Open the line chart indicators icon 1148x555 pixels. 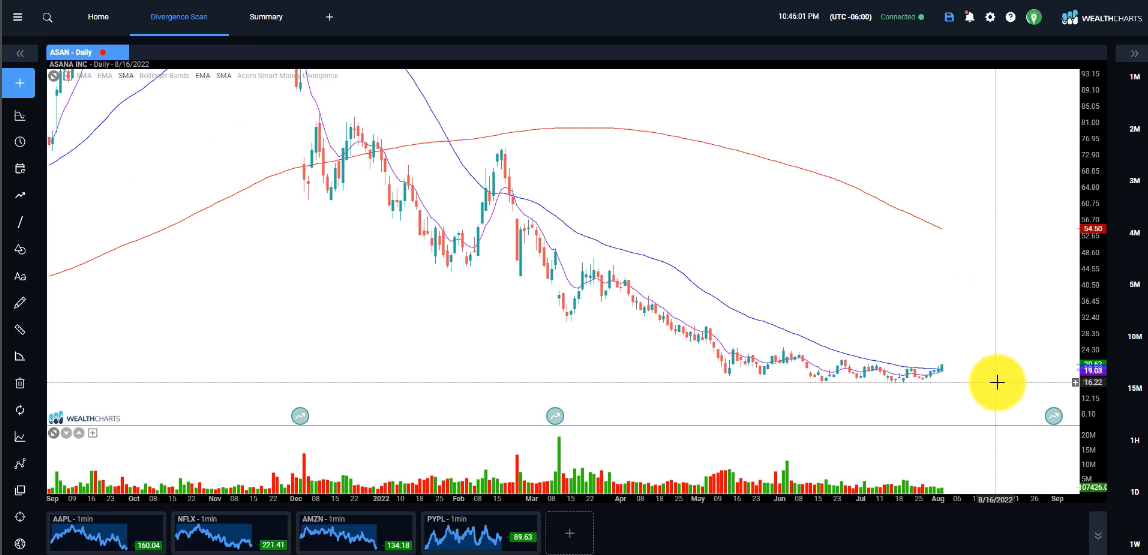tap(20, 437)
